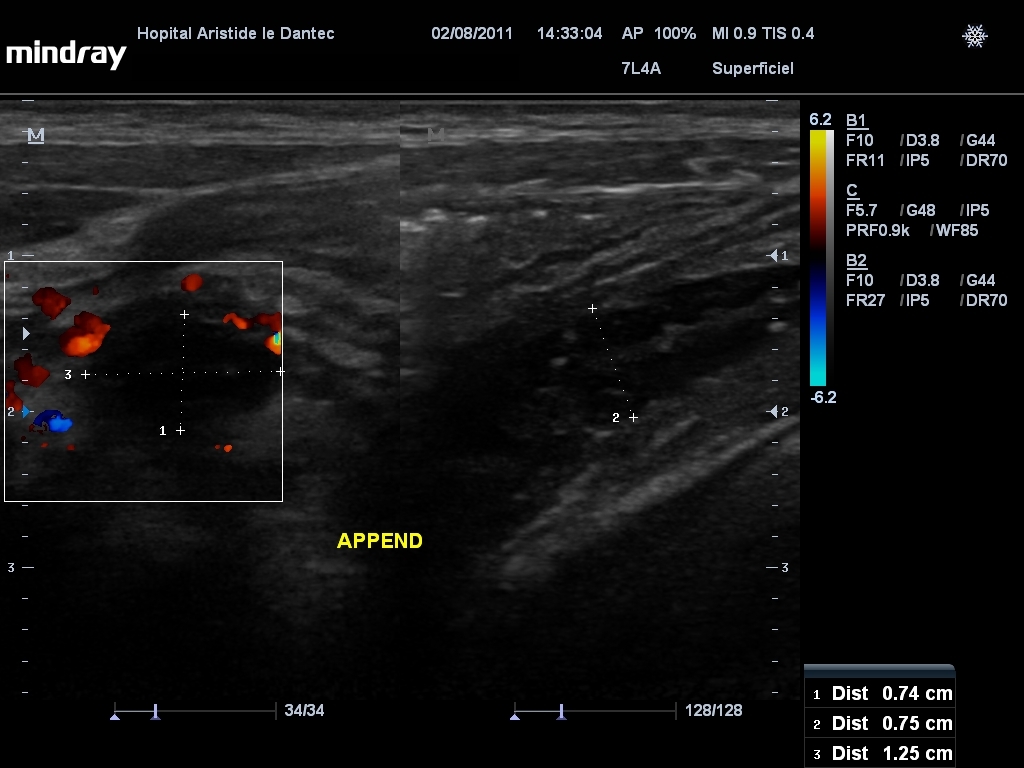Select the upper caliper cross of measurement 1
This screenshot has height=768, width=1024.
click(184, 315)
